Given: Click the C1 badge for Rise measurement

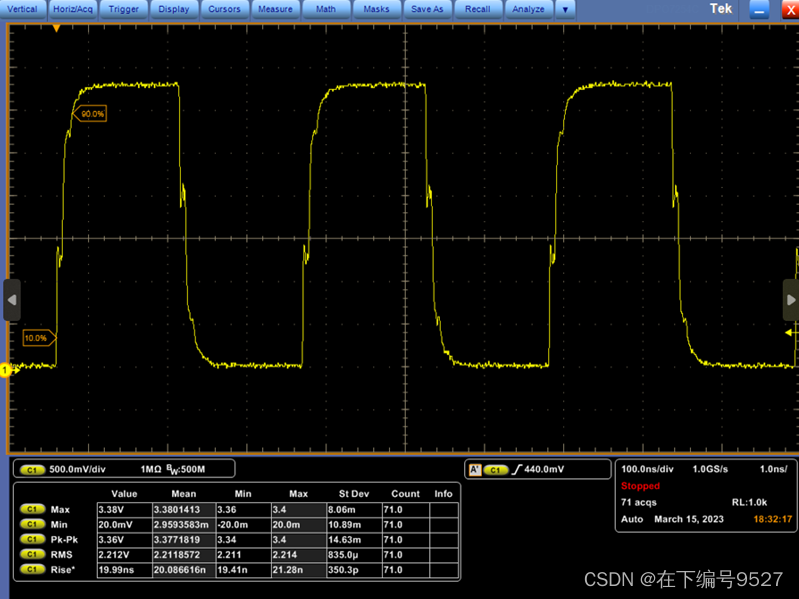Looking at the screenshot, I should (32, 569).
